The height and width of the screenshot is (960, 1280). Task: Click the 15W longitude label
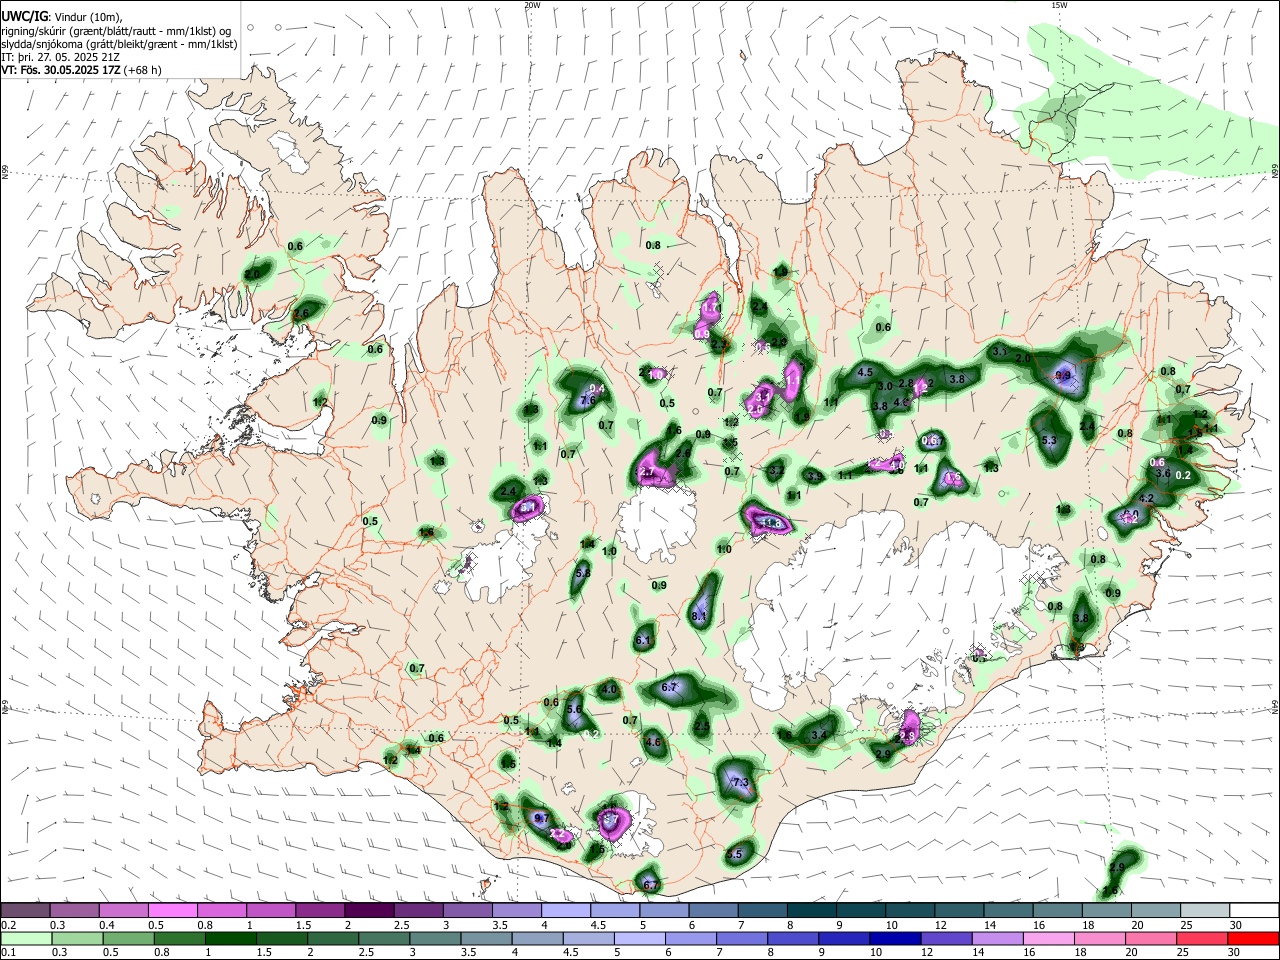click(x=1059, y=5)
